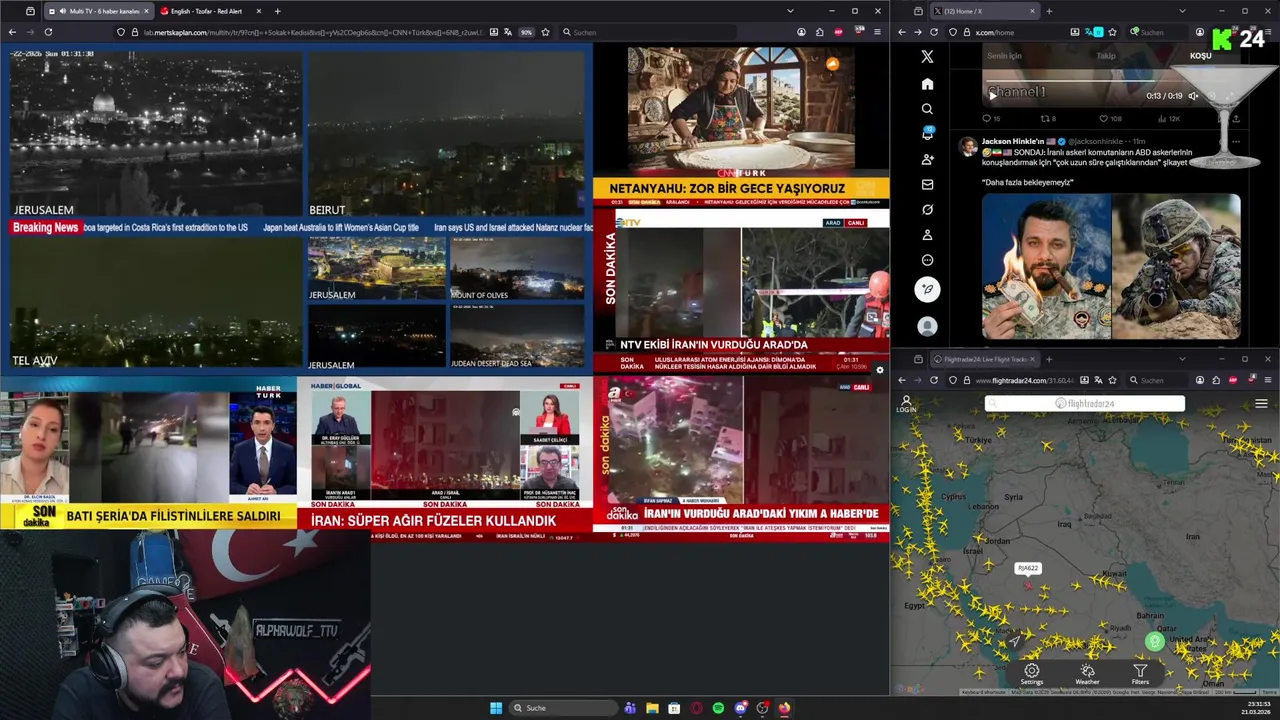The height and width of the screenshot is (720, 1280).
Task: Open Multi TV grid settings gear
Action: (x=879, y=370)
